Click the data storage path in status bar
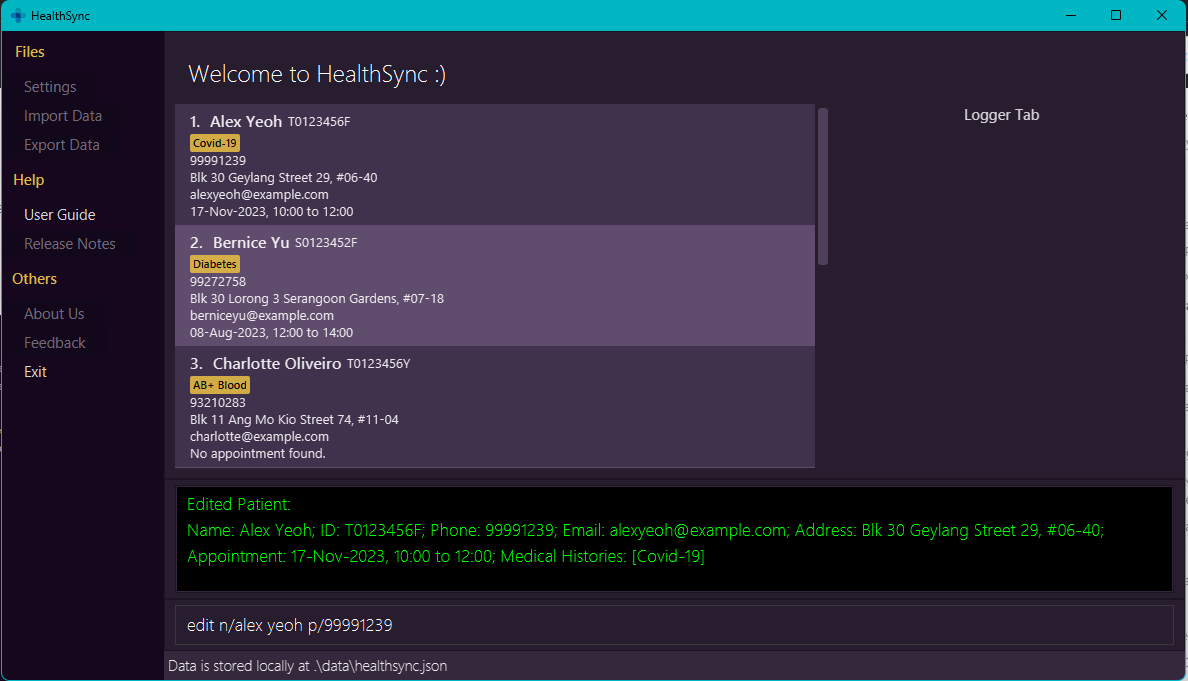The image size is (1188, 681). (x=307, y=666)
